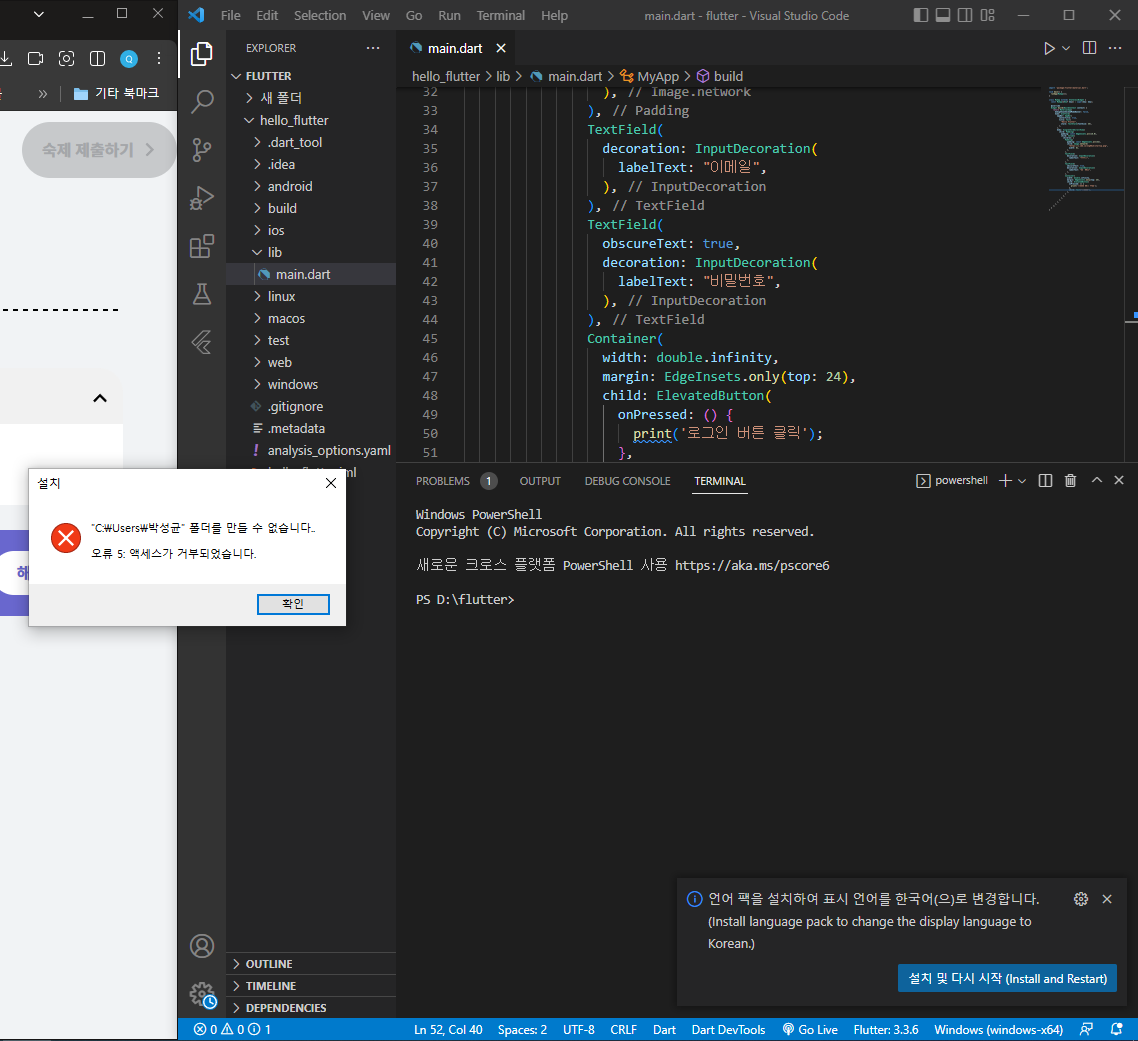Open the run button dropdown arrow

click(x=1066, y=48)
